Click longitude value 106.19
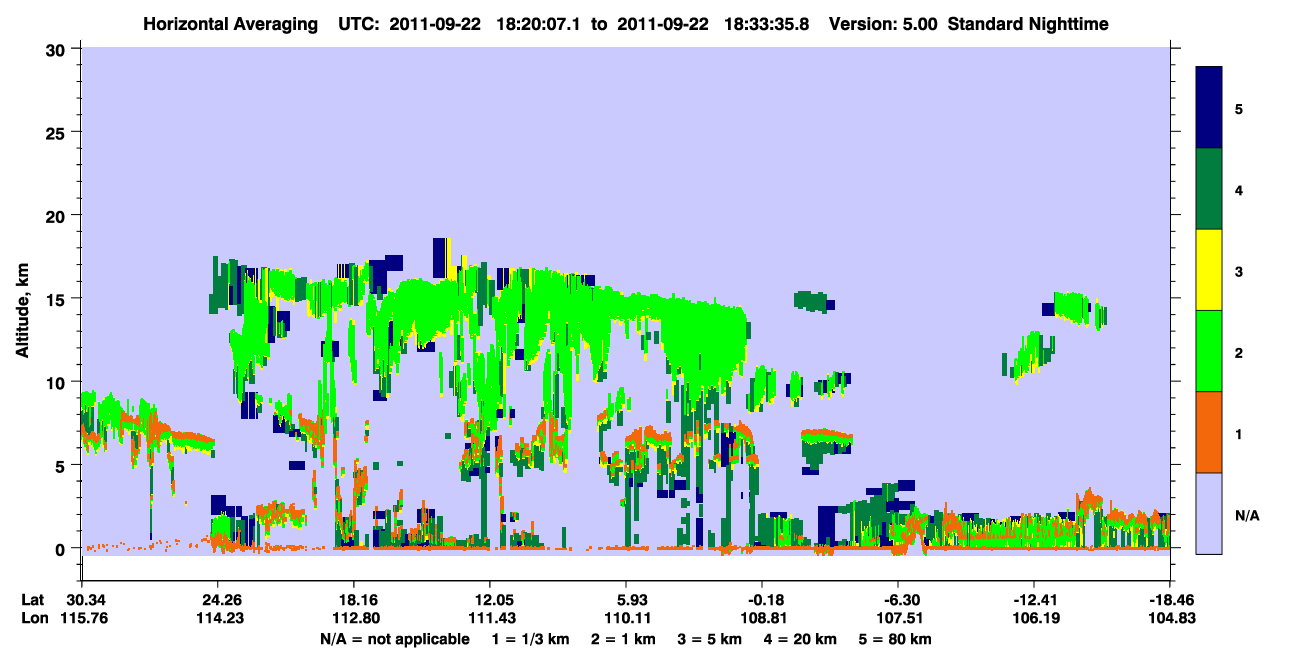Screen dimensions: 1300x667 pyautogui.click(x=1034, y=619)
